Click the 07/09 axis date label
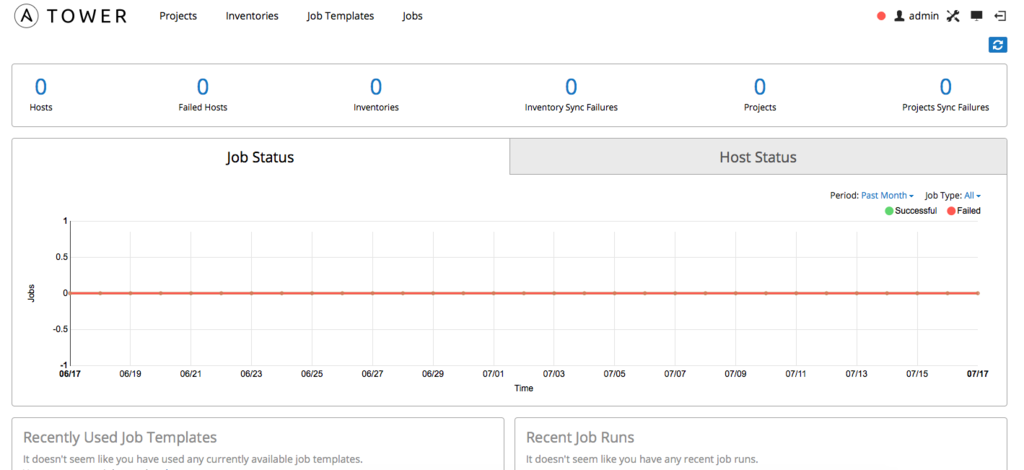This screenshot has height=470, width=1024. tap(735, 374)
